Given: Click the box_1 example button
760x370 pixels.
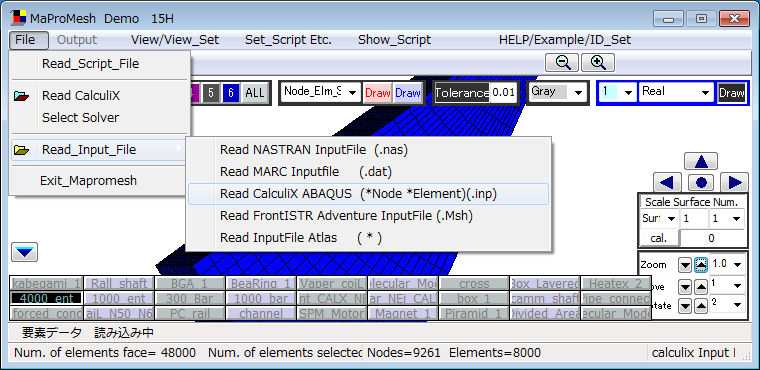Looking at the screenshot, I should pyautogui.click(x=474, y=298).
